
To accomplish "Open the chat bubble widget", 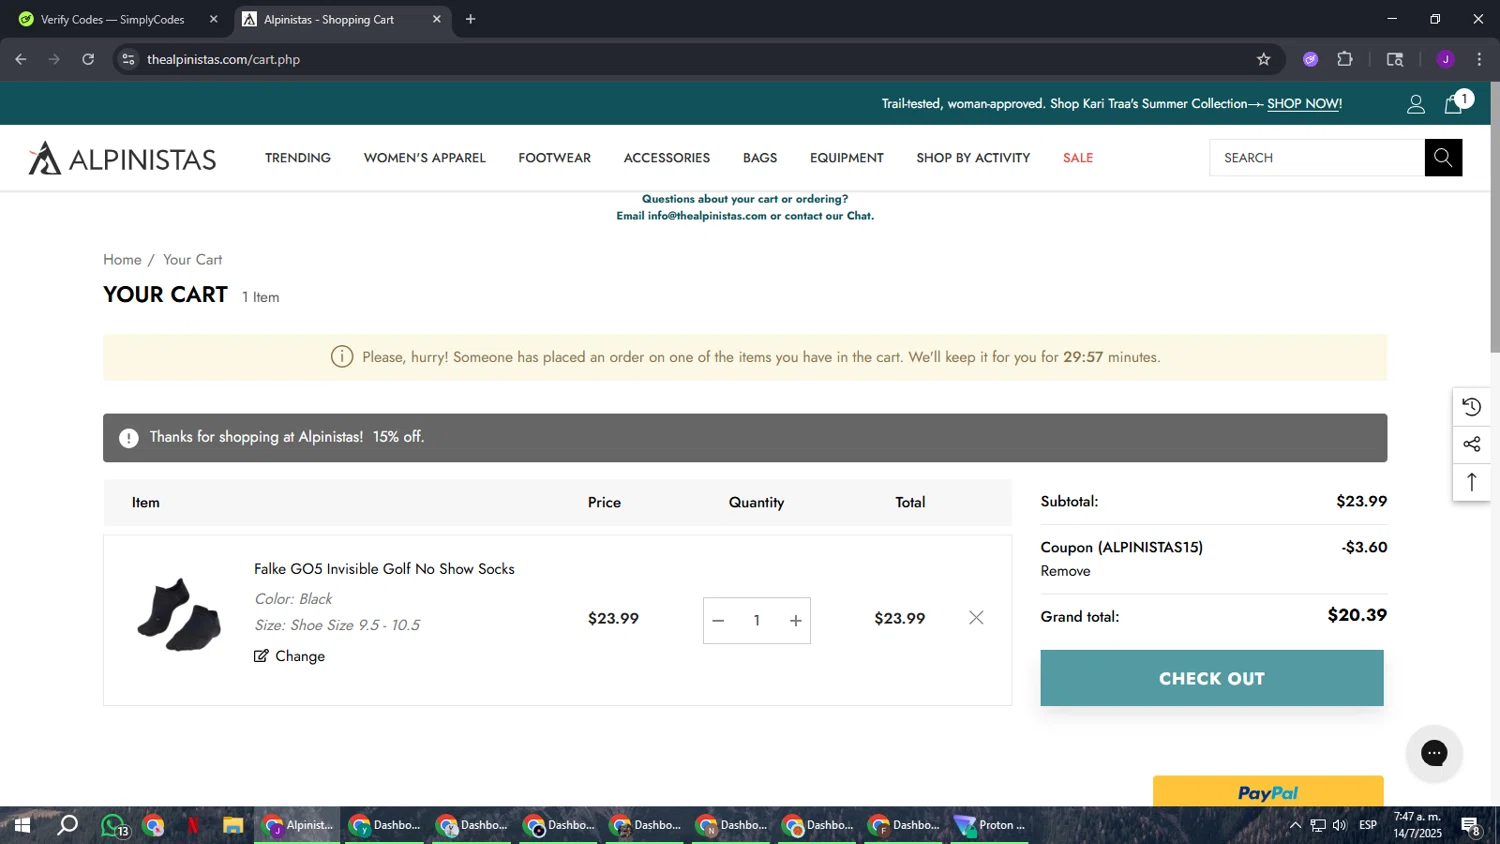I will (1434, 753).
